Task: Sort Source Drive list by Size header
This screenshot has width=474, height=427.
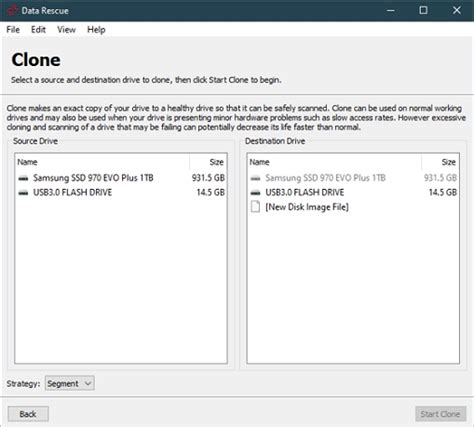Action: pos(208,162)
